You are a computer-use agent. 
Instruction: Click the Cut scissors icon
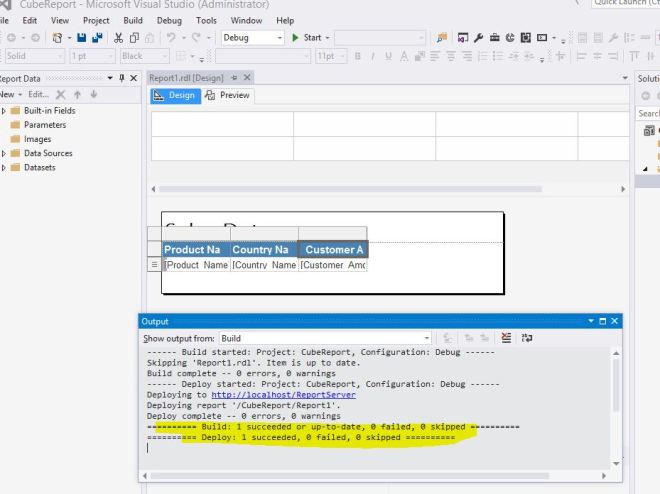120,38
